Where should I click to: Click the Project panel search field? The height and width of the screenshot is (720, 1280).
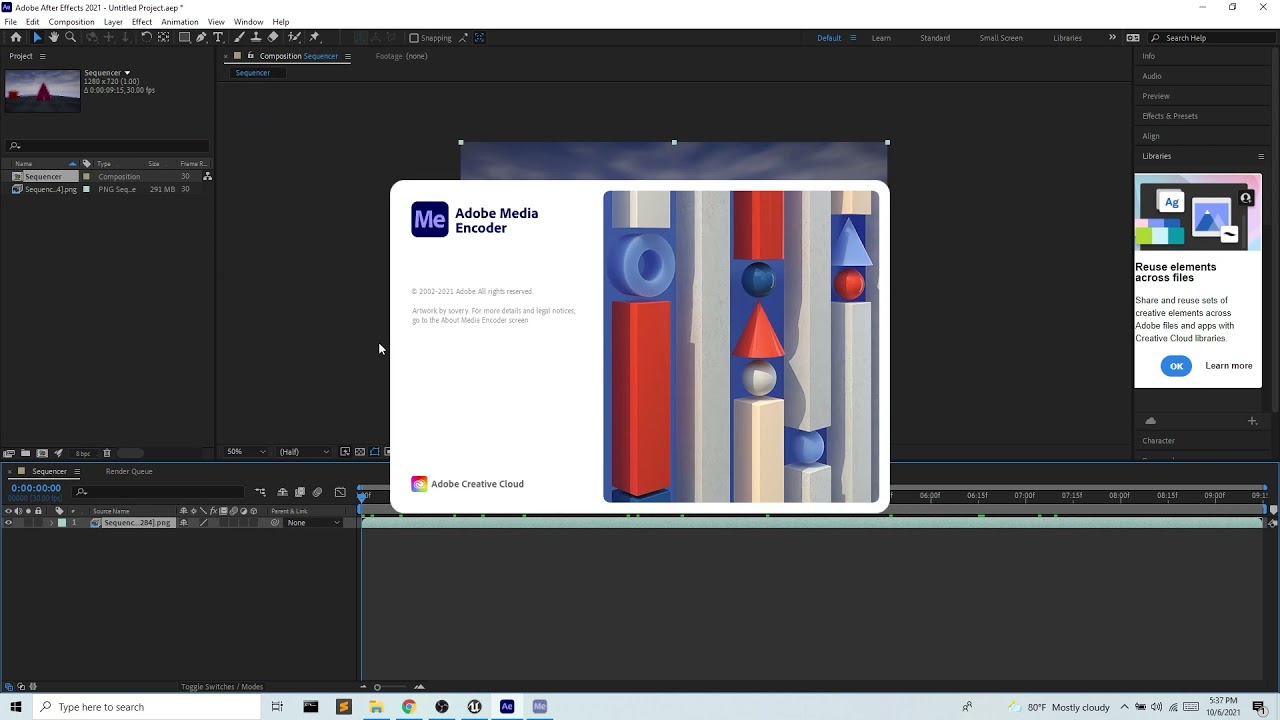click(107, 146)
